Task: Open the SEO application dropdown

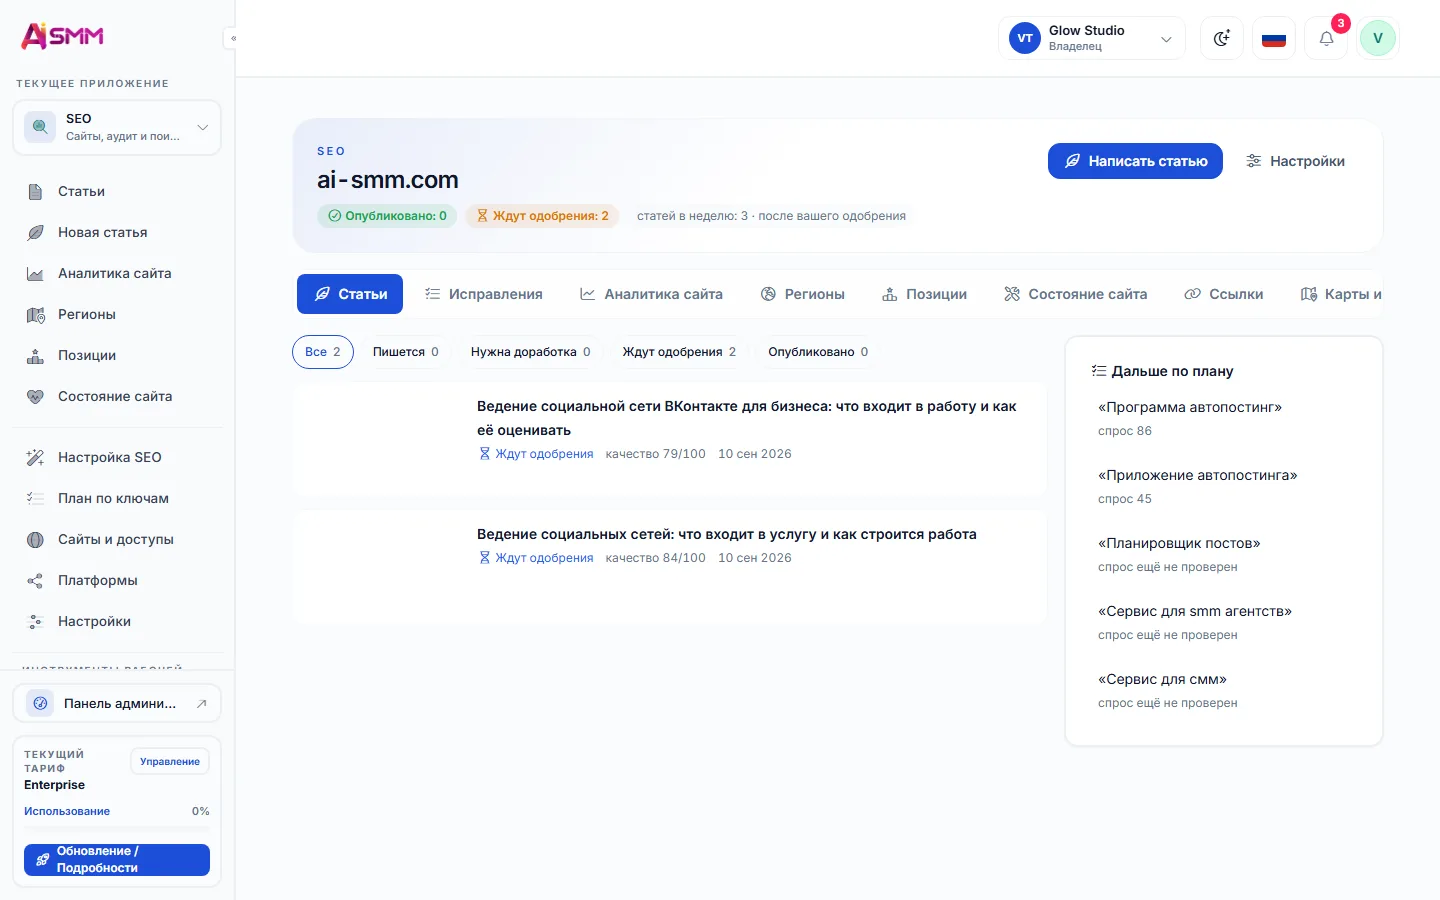Action: tap(117, 127)
